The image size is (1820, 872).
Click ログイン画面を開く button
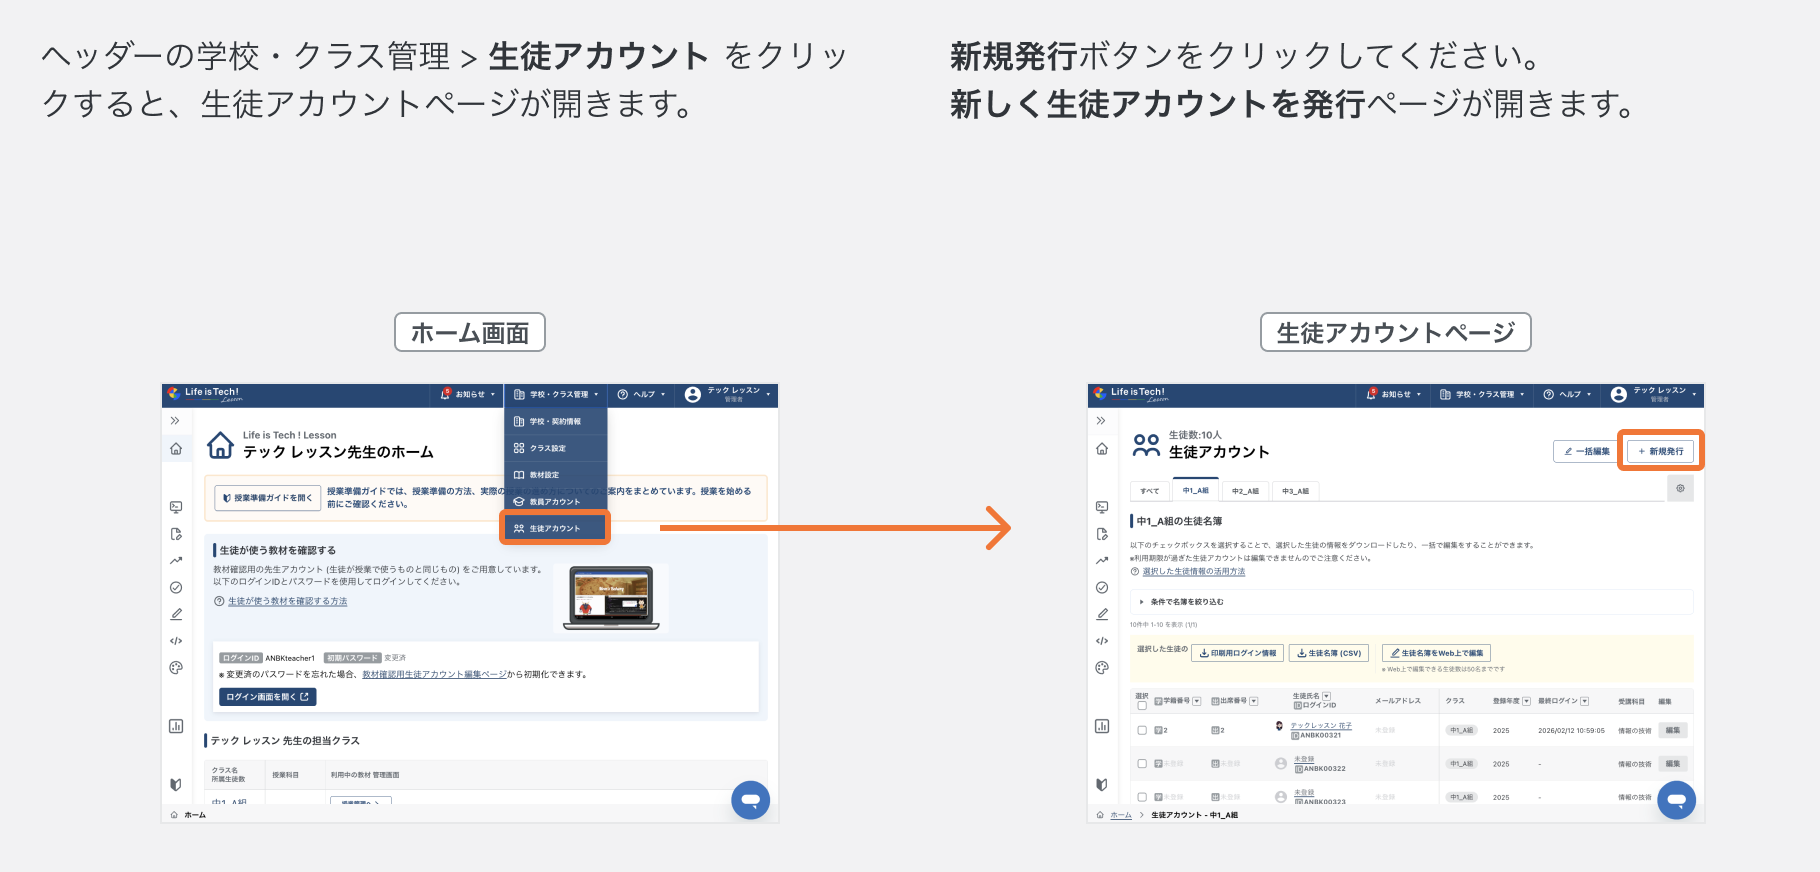click(268, 697)
